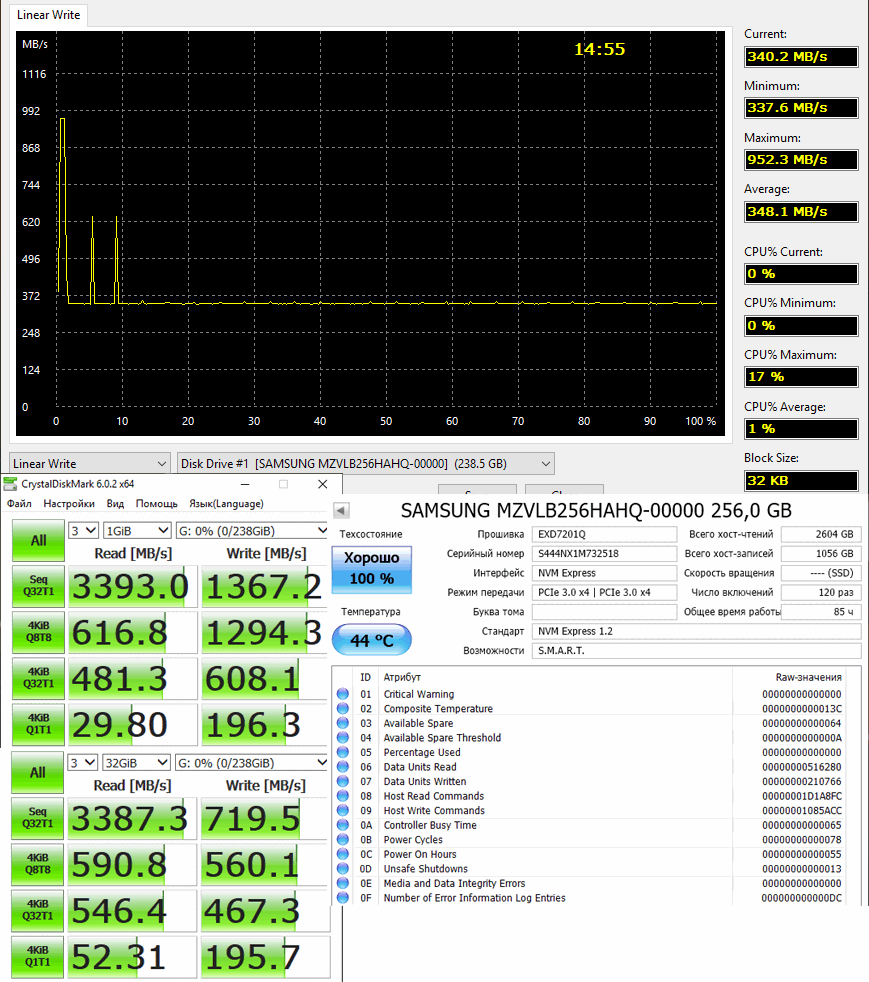Click the Хорошо 100 % health status button
This screenshot has height=982, width=869.
click(x=372, y=569)
